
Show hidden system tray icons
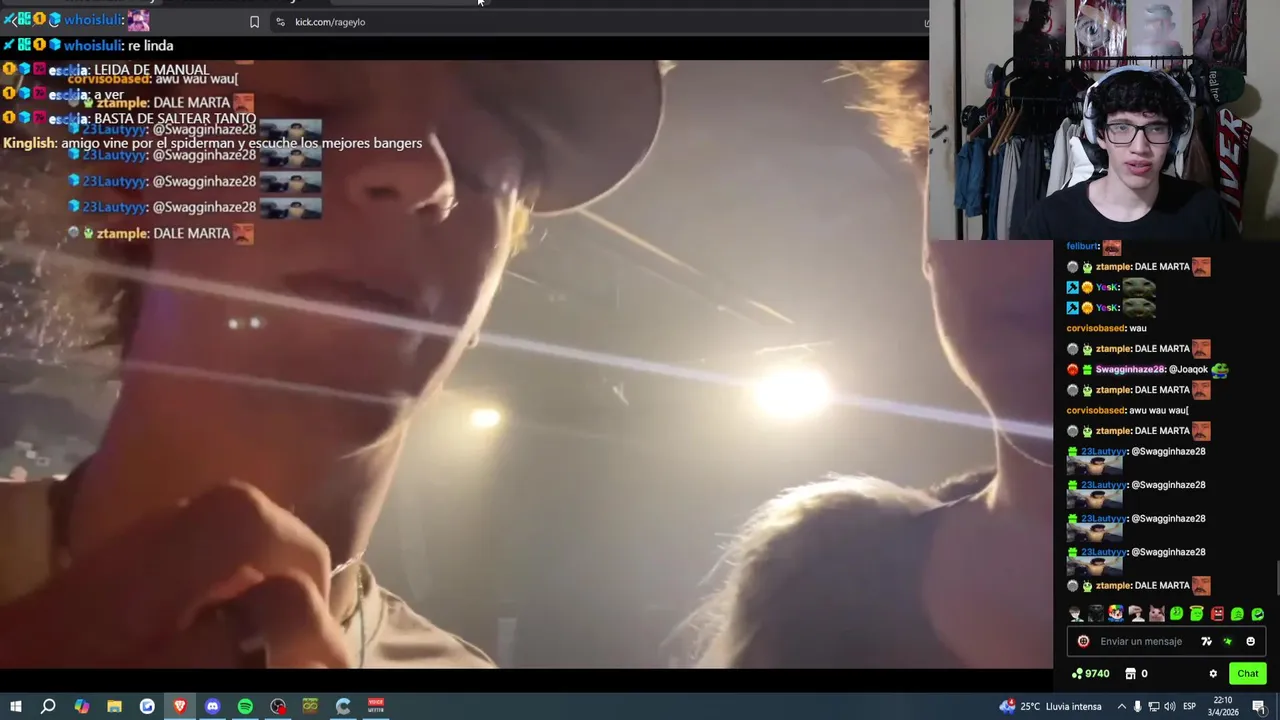pos(1121,706)
